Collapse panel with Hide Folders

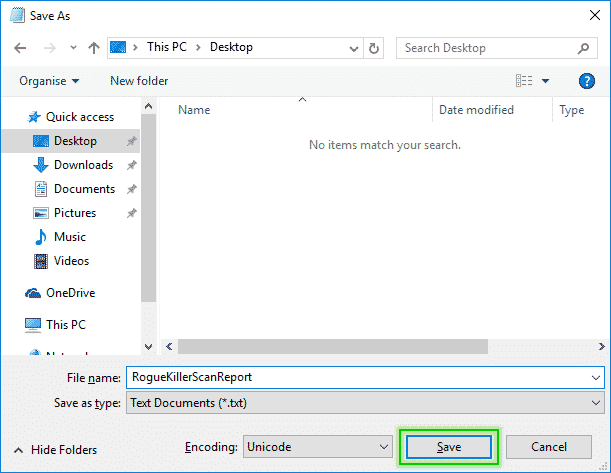click(59, 449)
